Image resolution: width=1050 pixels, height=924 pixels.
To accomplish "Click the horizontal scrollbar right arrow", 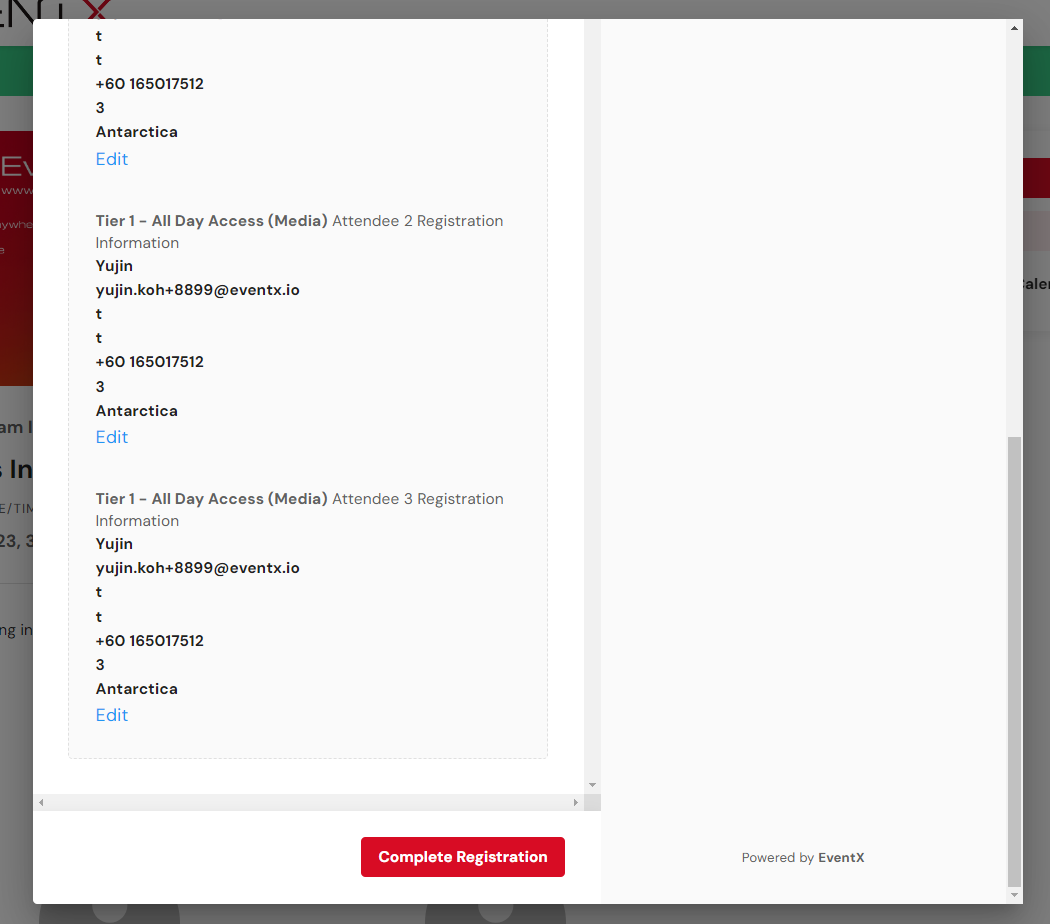I will pyautogui.click(x=575, y=803).
